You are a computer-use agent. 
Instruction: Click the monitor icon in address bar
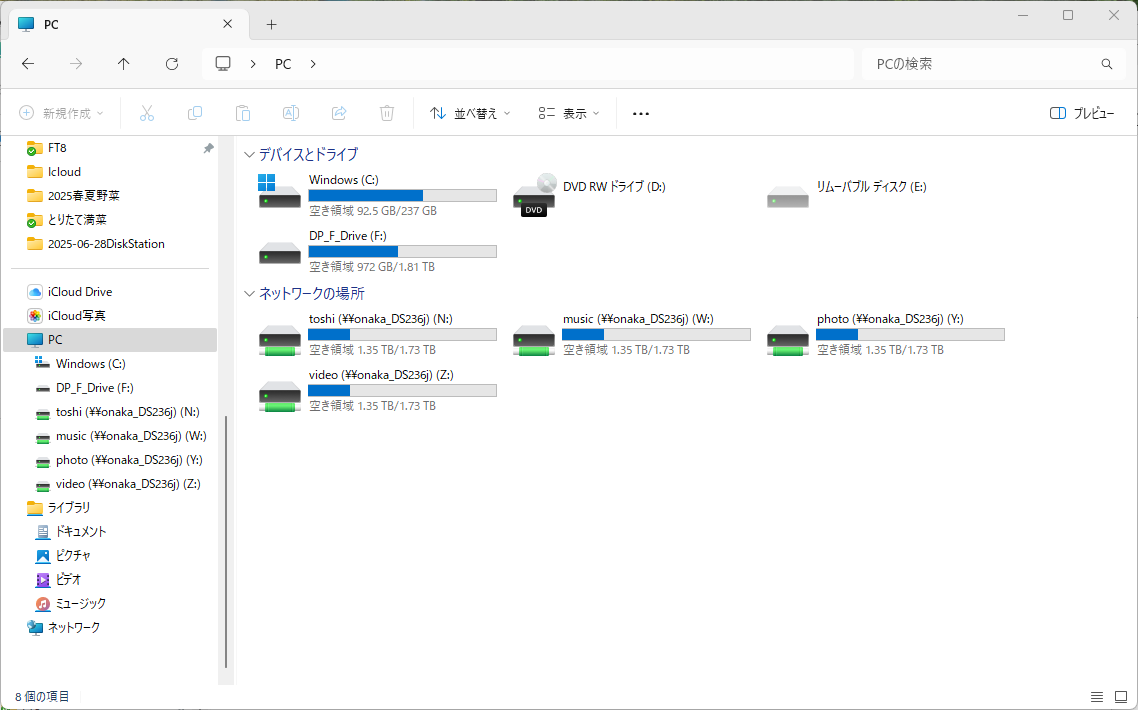223,64
